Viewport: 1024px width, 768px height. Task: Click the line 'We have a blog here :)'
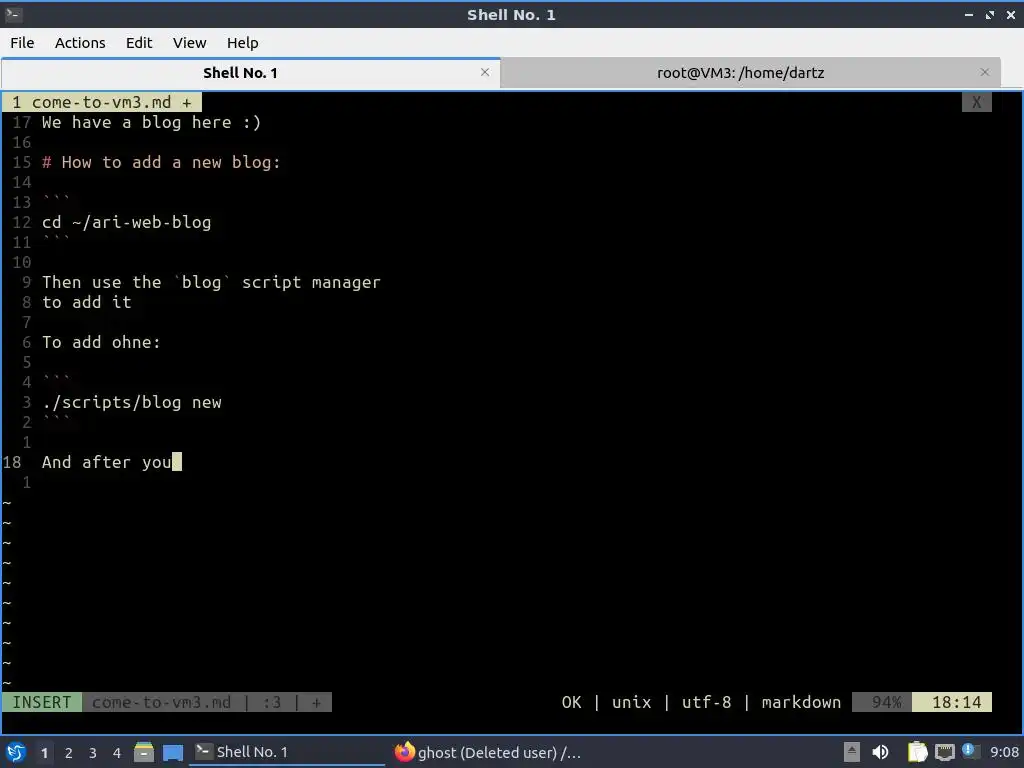(152, 122)
